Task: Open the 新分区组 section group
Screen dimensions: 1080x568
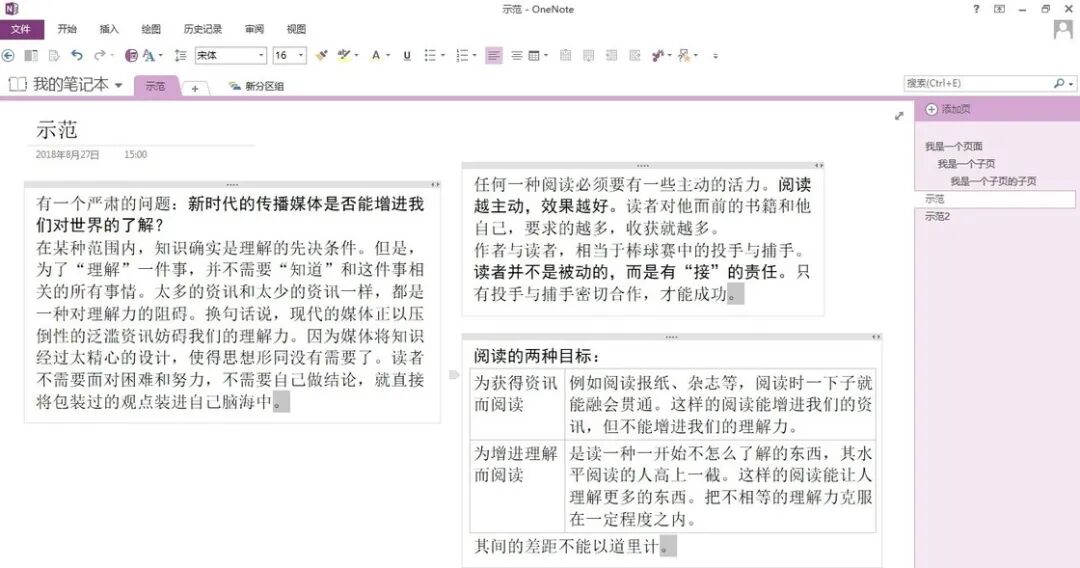Action: coord(256,86)
